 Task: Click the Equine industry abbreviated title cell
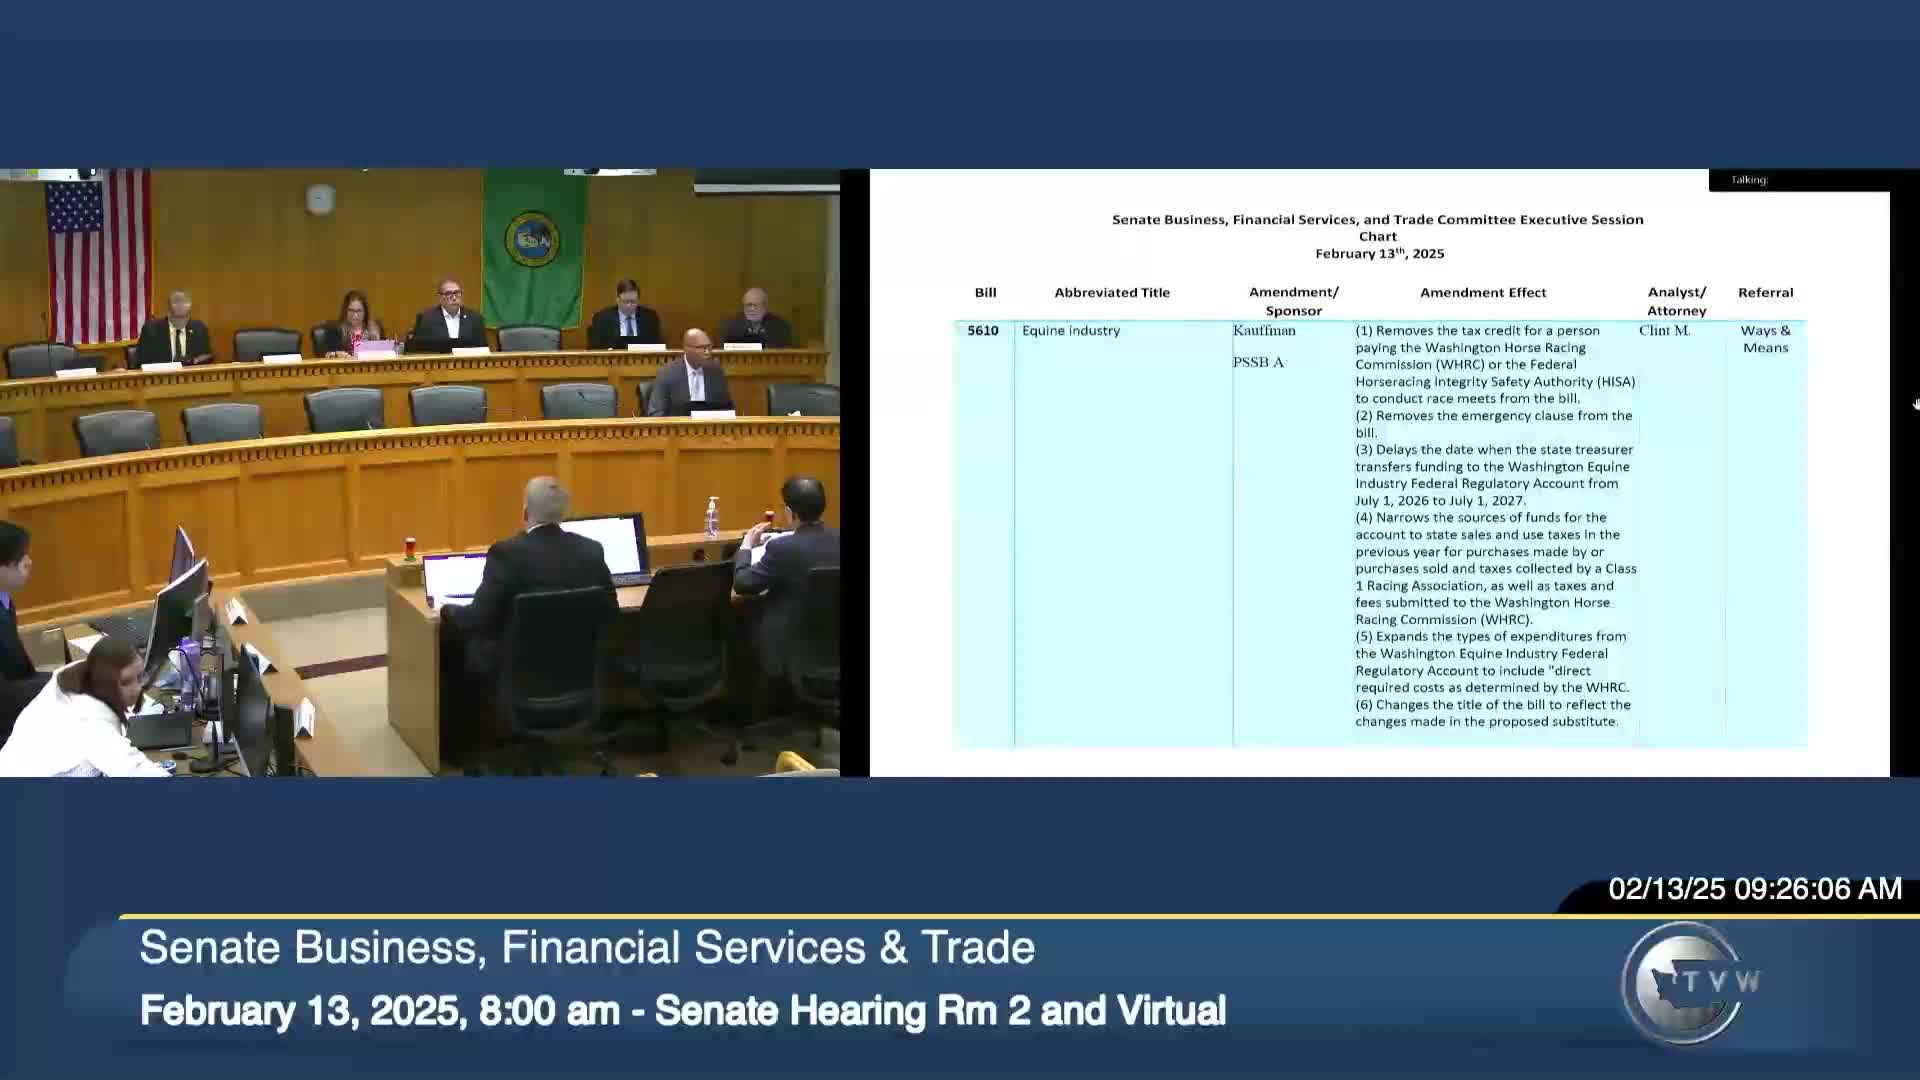point(1070,330)
